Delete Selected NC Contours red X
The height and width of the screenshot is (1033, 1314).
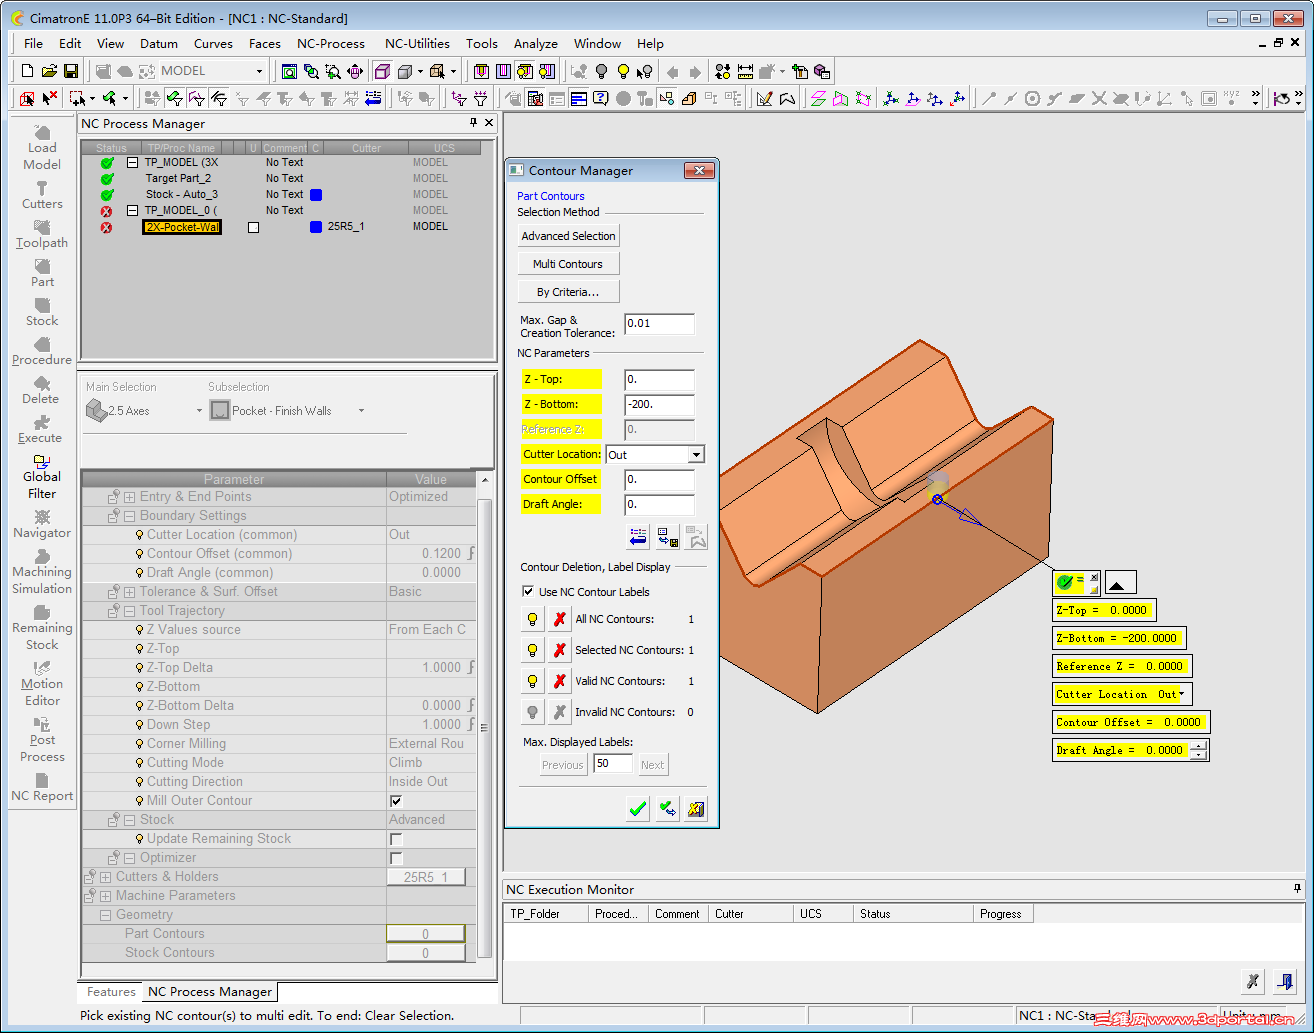(x=560, y=650)
